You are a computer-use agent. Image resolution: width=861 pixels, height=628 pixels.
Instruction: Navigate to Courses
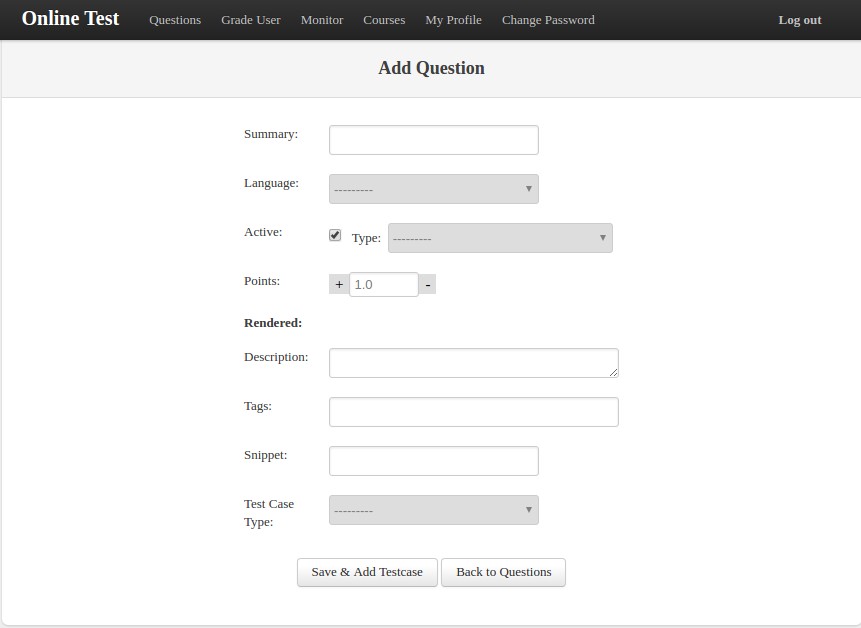pyautogui.click(x=384, y=20)
